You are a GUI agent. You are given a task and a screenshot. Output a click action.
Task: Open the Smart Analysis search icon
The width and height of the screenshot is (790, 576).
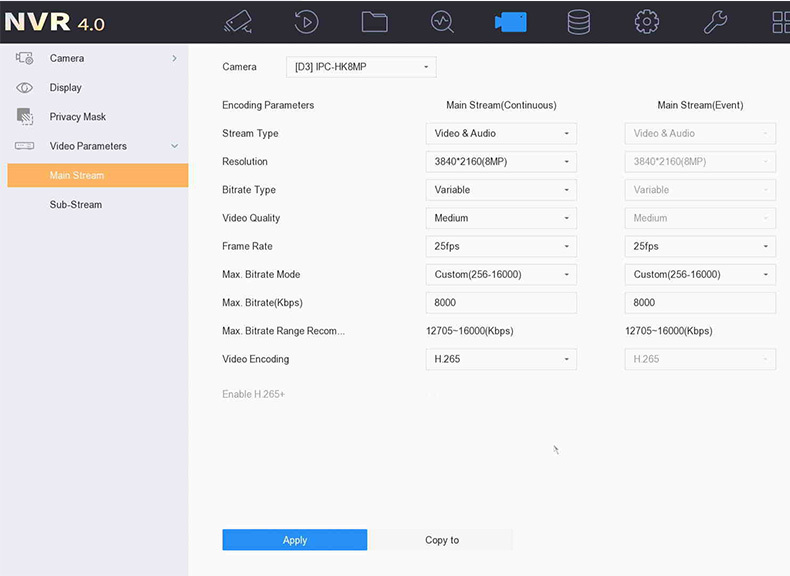(442, 22)
